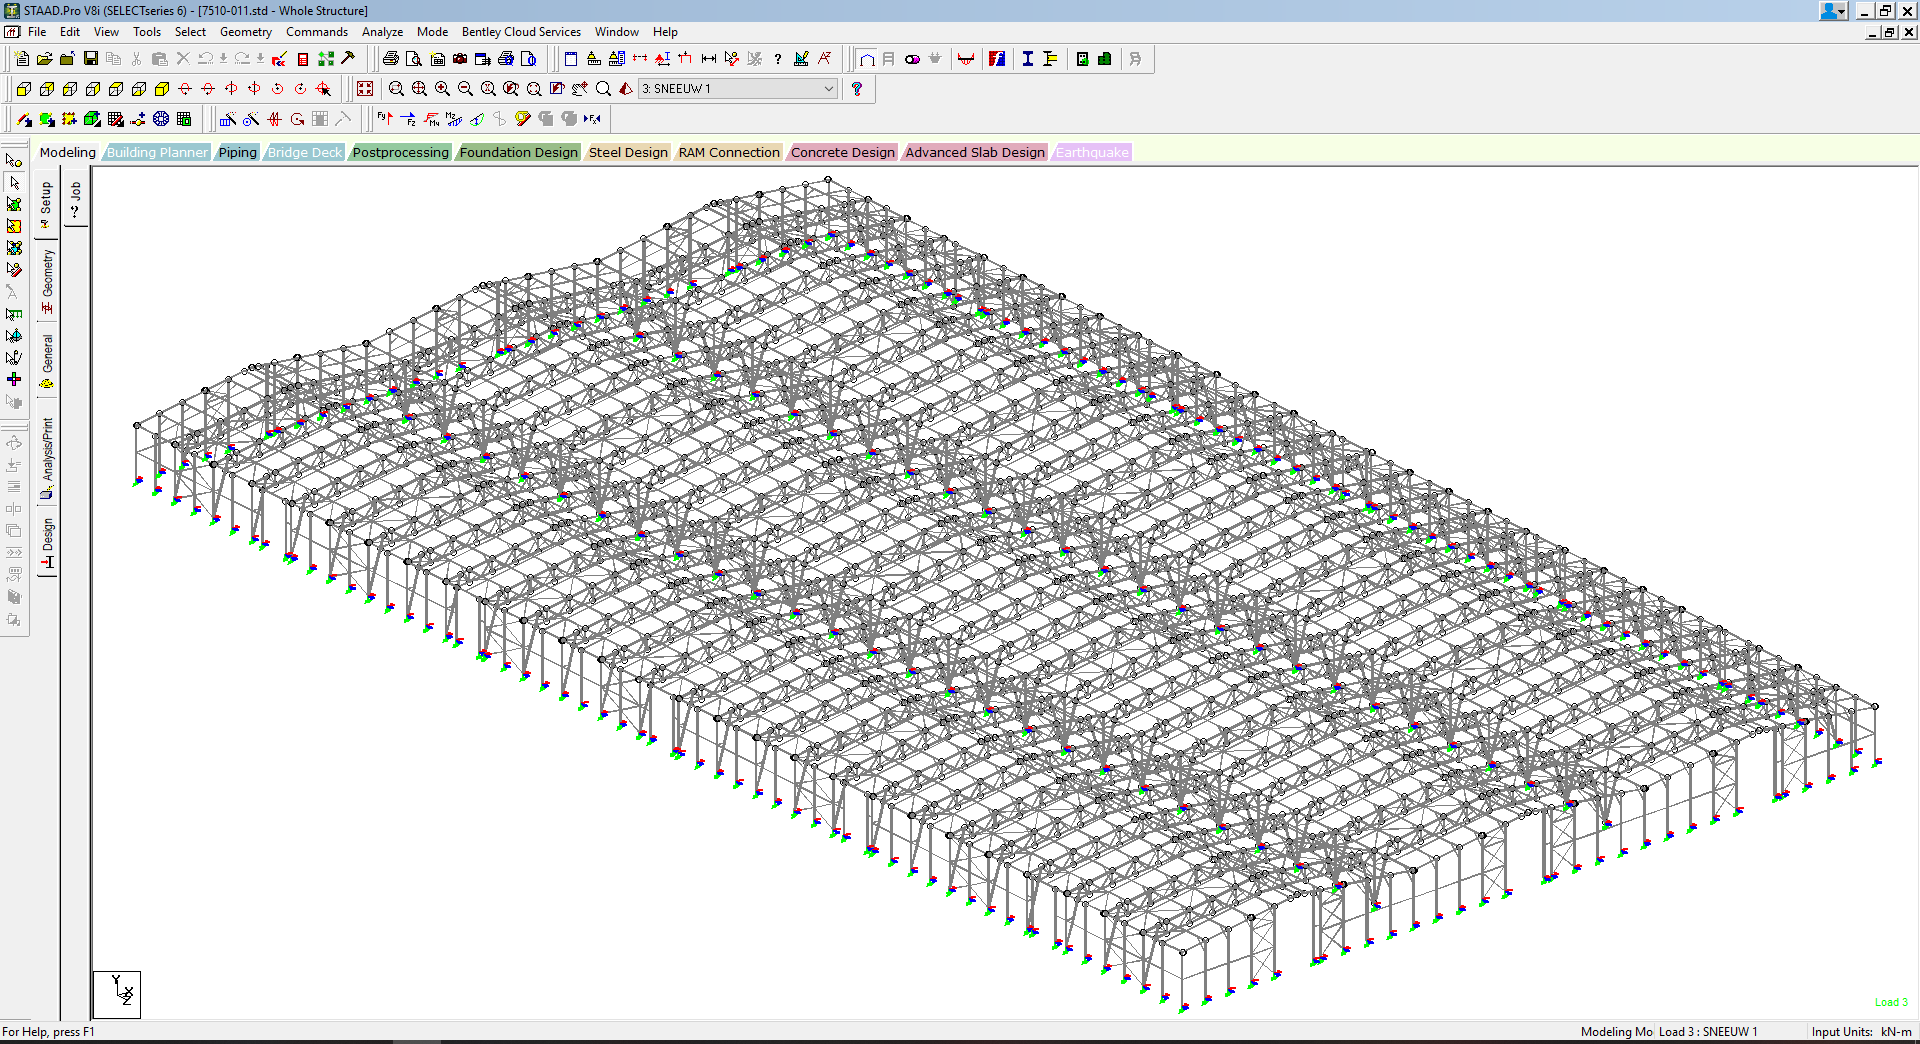Image resolution: width=1920 pixels, height=1044 pixels.
Task: Select isometric view yellow cube icon
Action: [162, 89]
